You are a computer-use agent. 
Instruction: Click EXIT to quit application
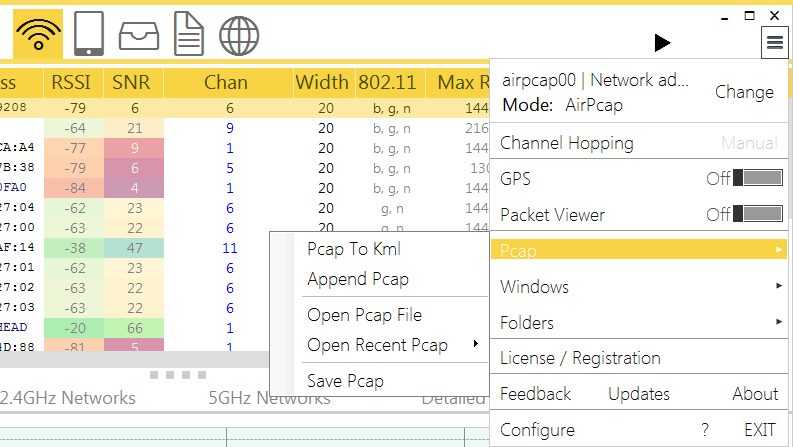(760, 430)
